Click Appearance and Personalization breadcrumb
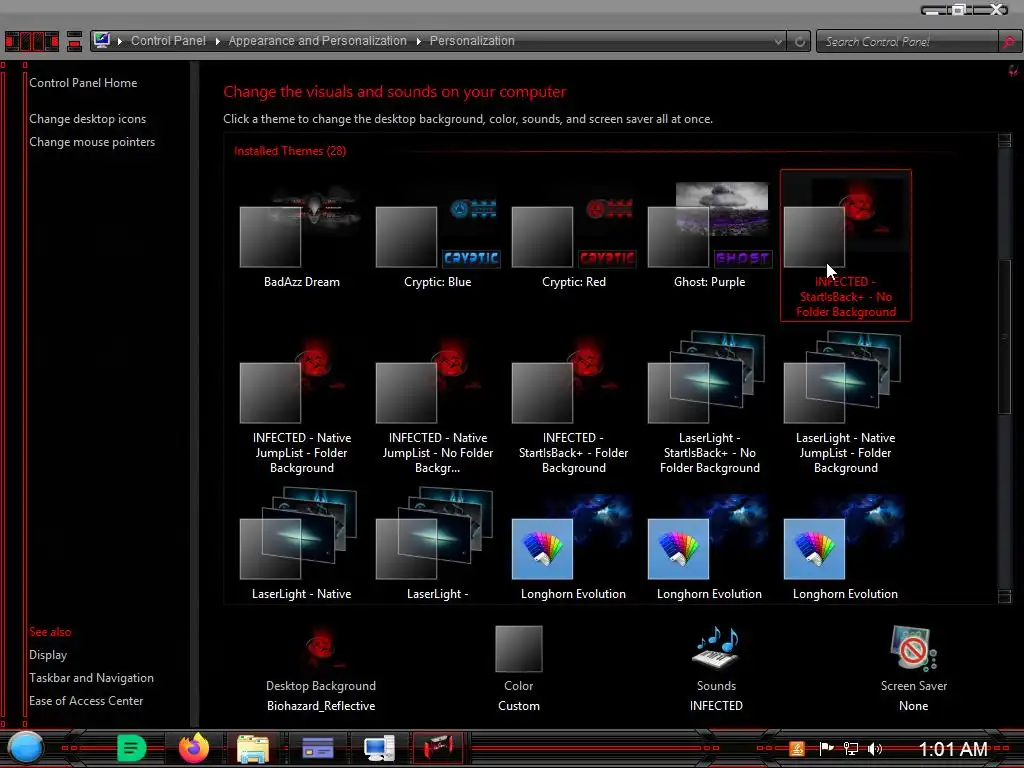 (x=317, y=40)
